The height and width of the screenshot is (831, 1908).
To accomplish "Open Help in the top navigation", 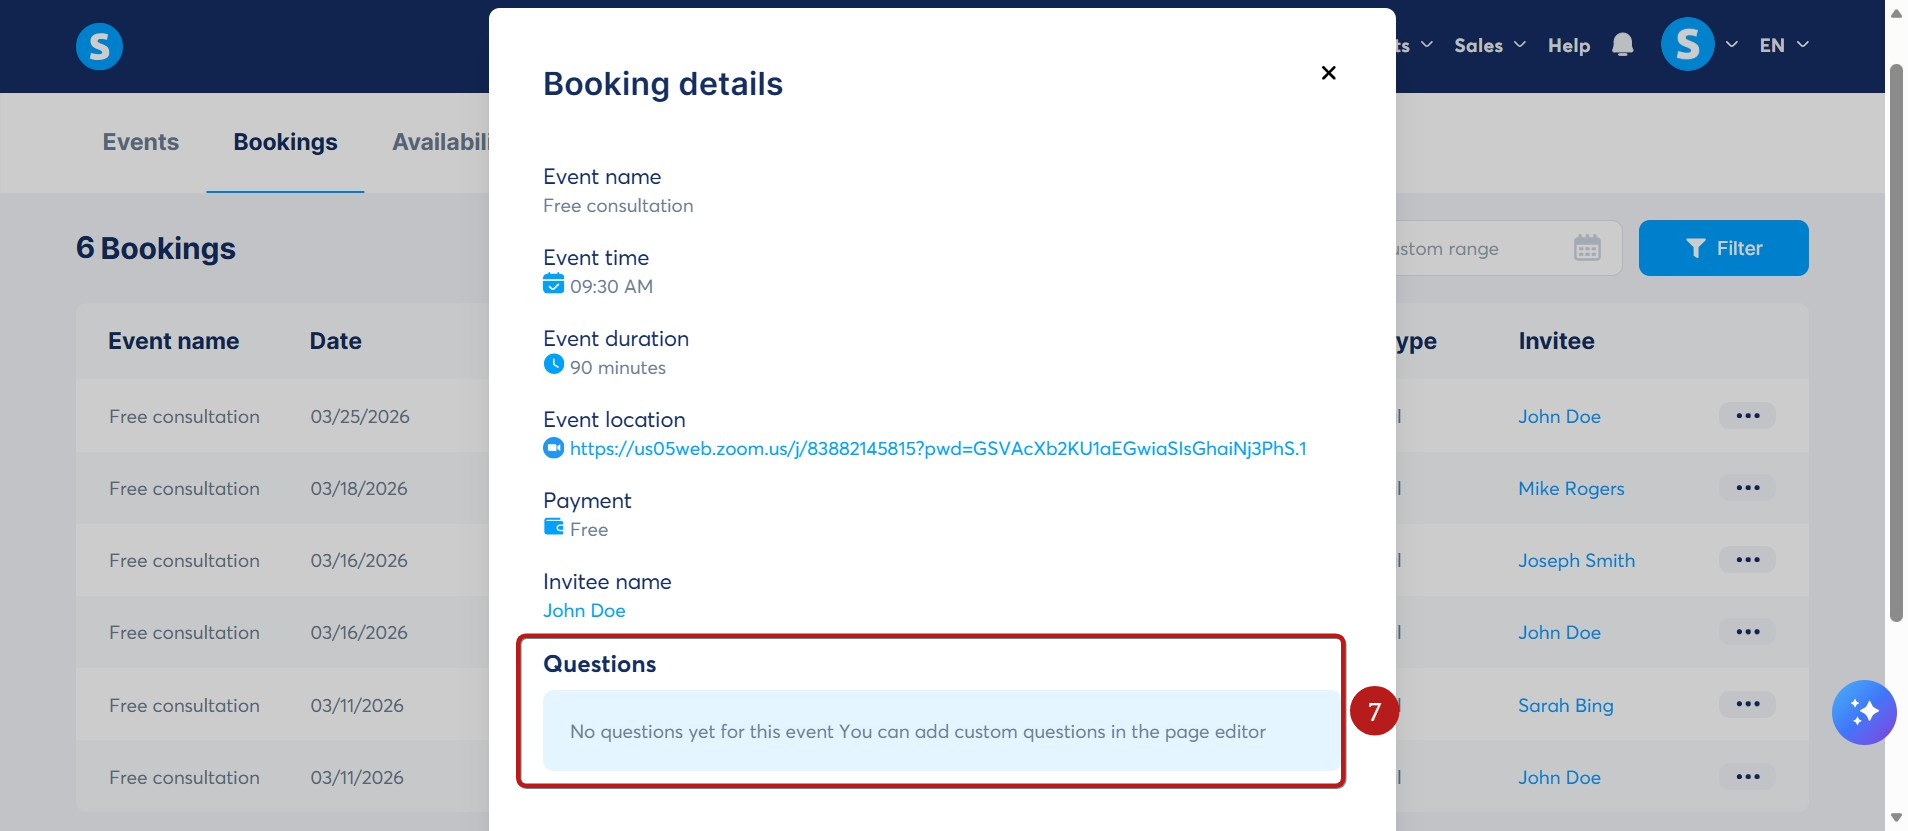I will point(1568,45).
